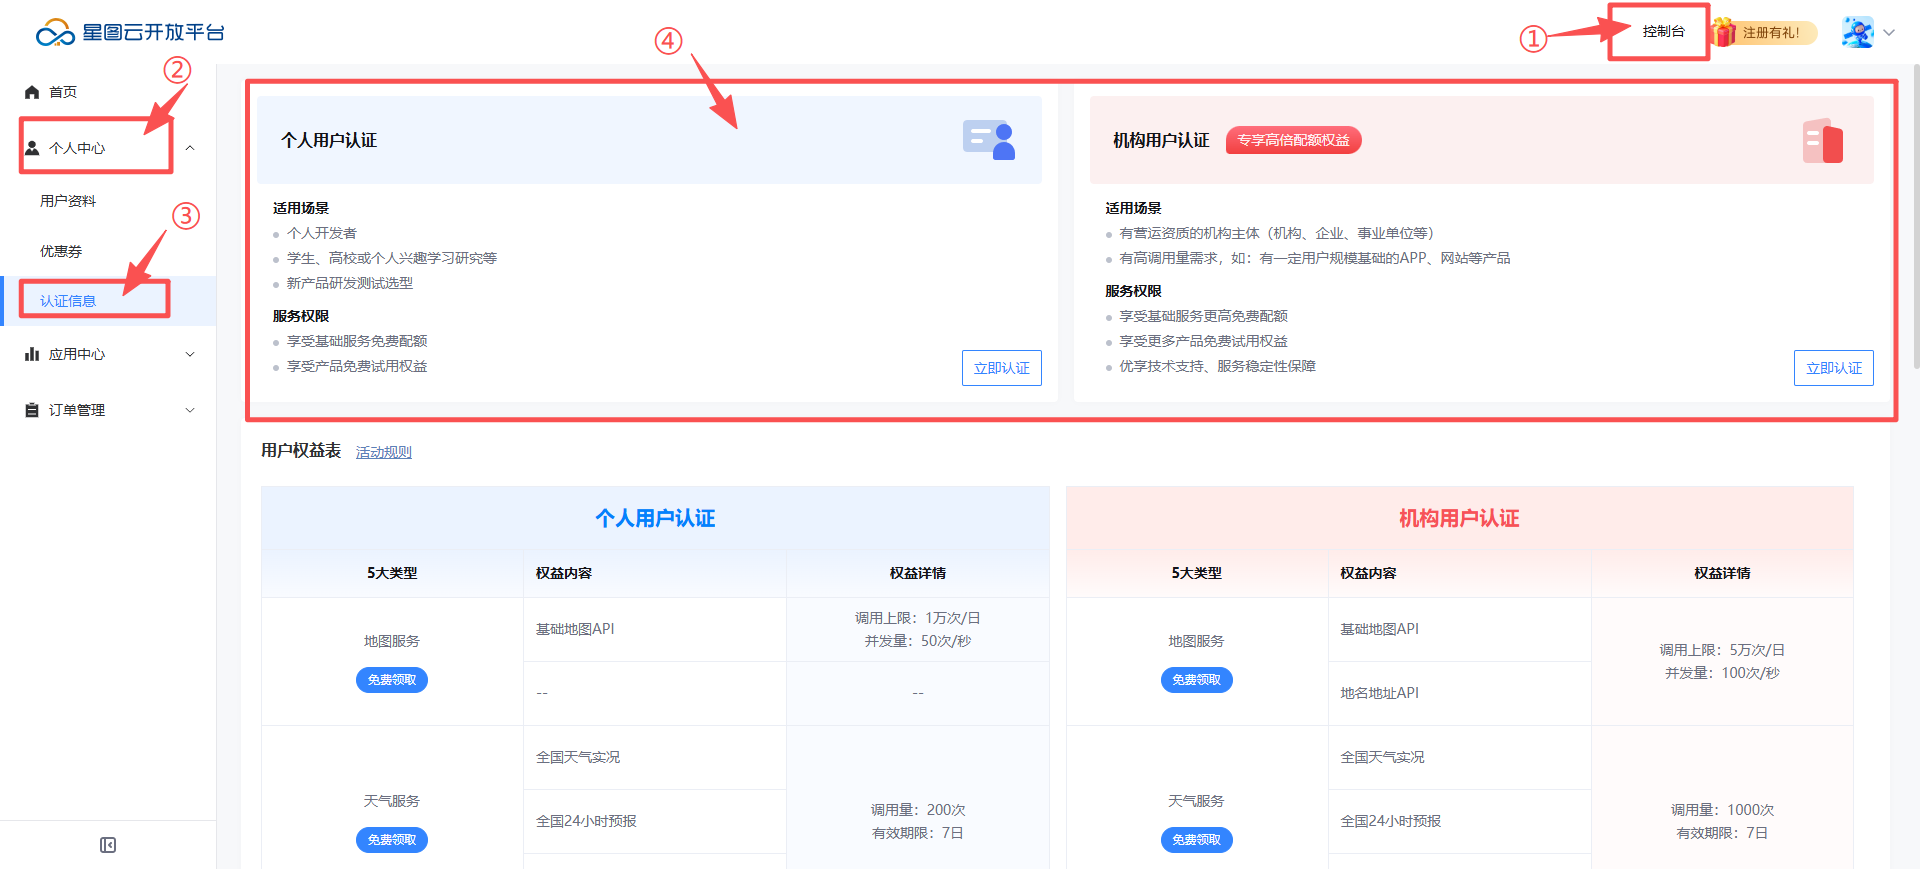Click the user avatar icon

pos(1857,32)
